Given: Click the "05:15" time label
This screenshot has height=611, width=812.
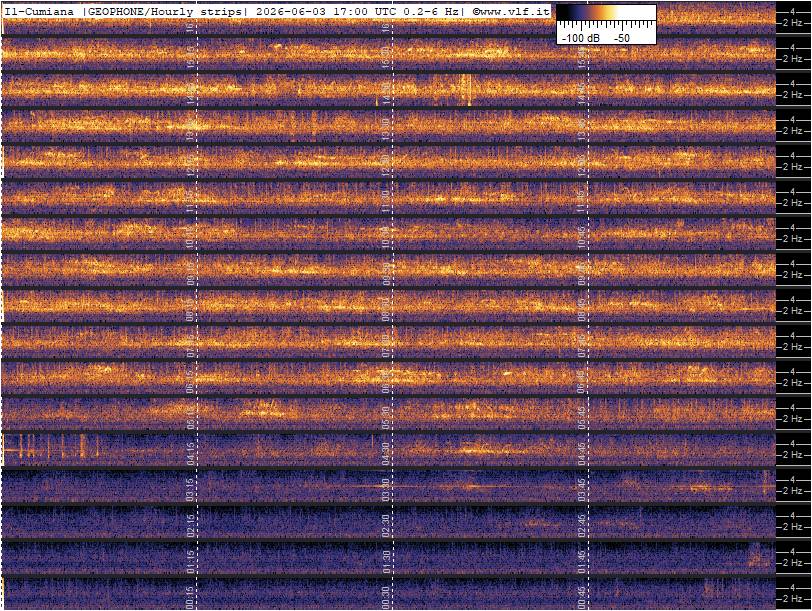Looking at the screenshot, I should [x=190, y=418].
